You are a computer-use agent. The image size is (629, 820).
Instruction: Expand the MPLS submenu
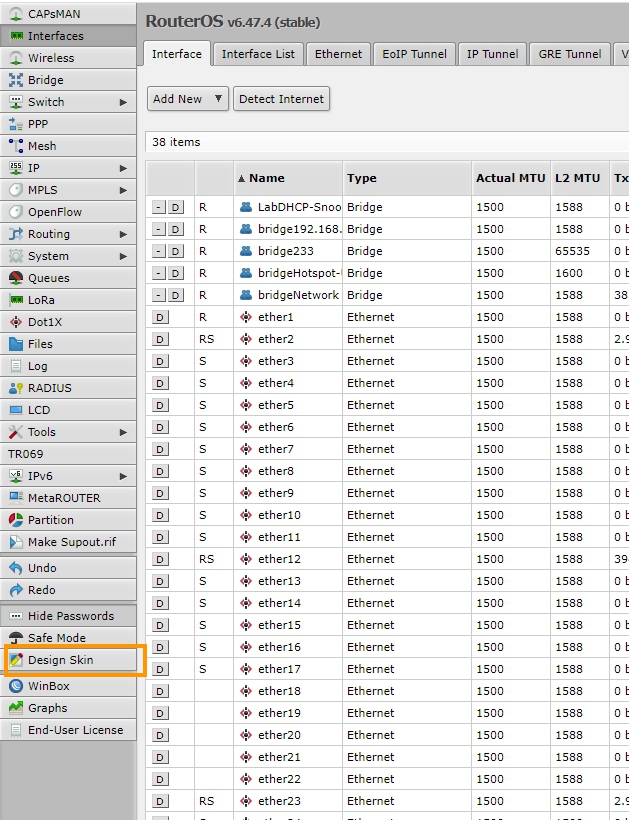(x=123, y=190)
